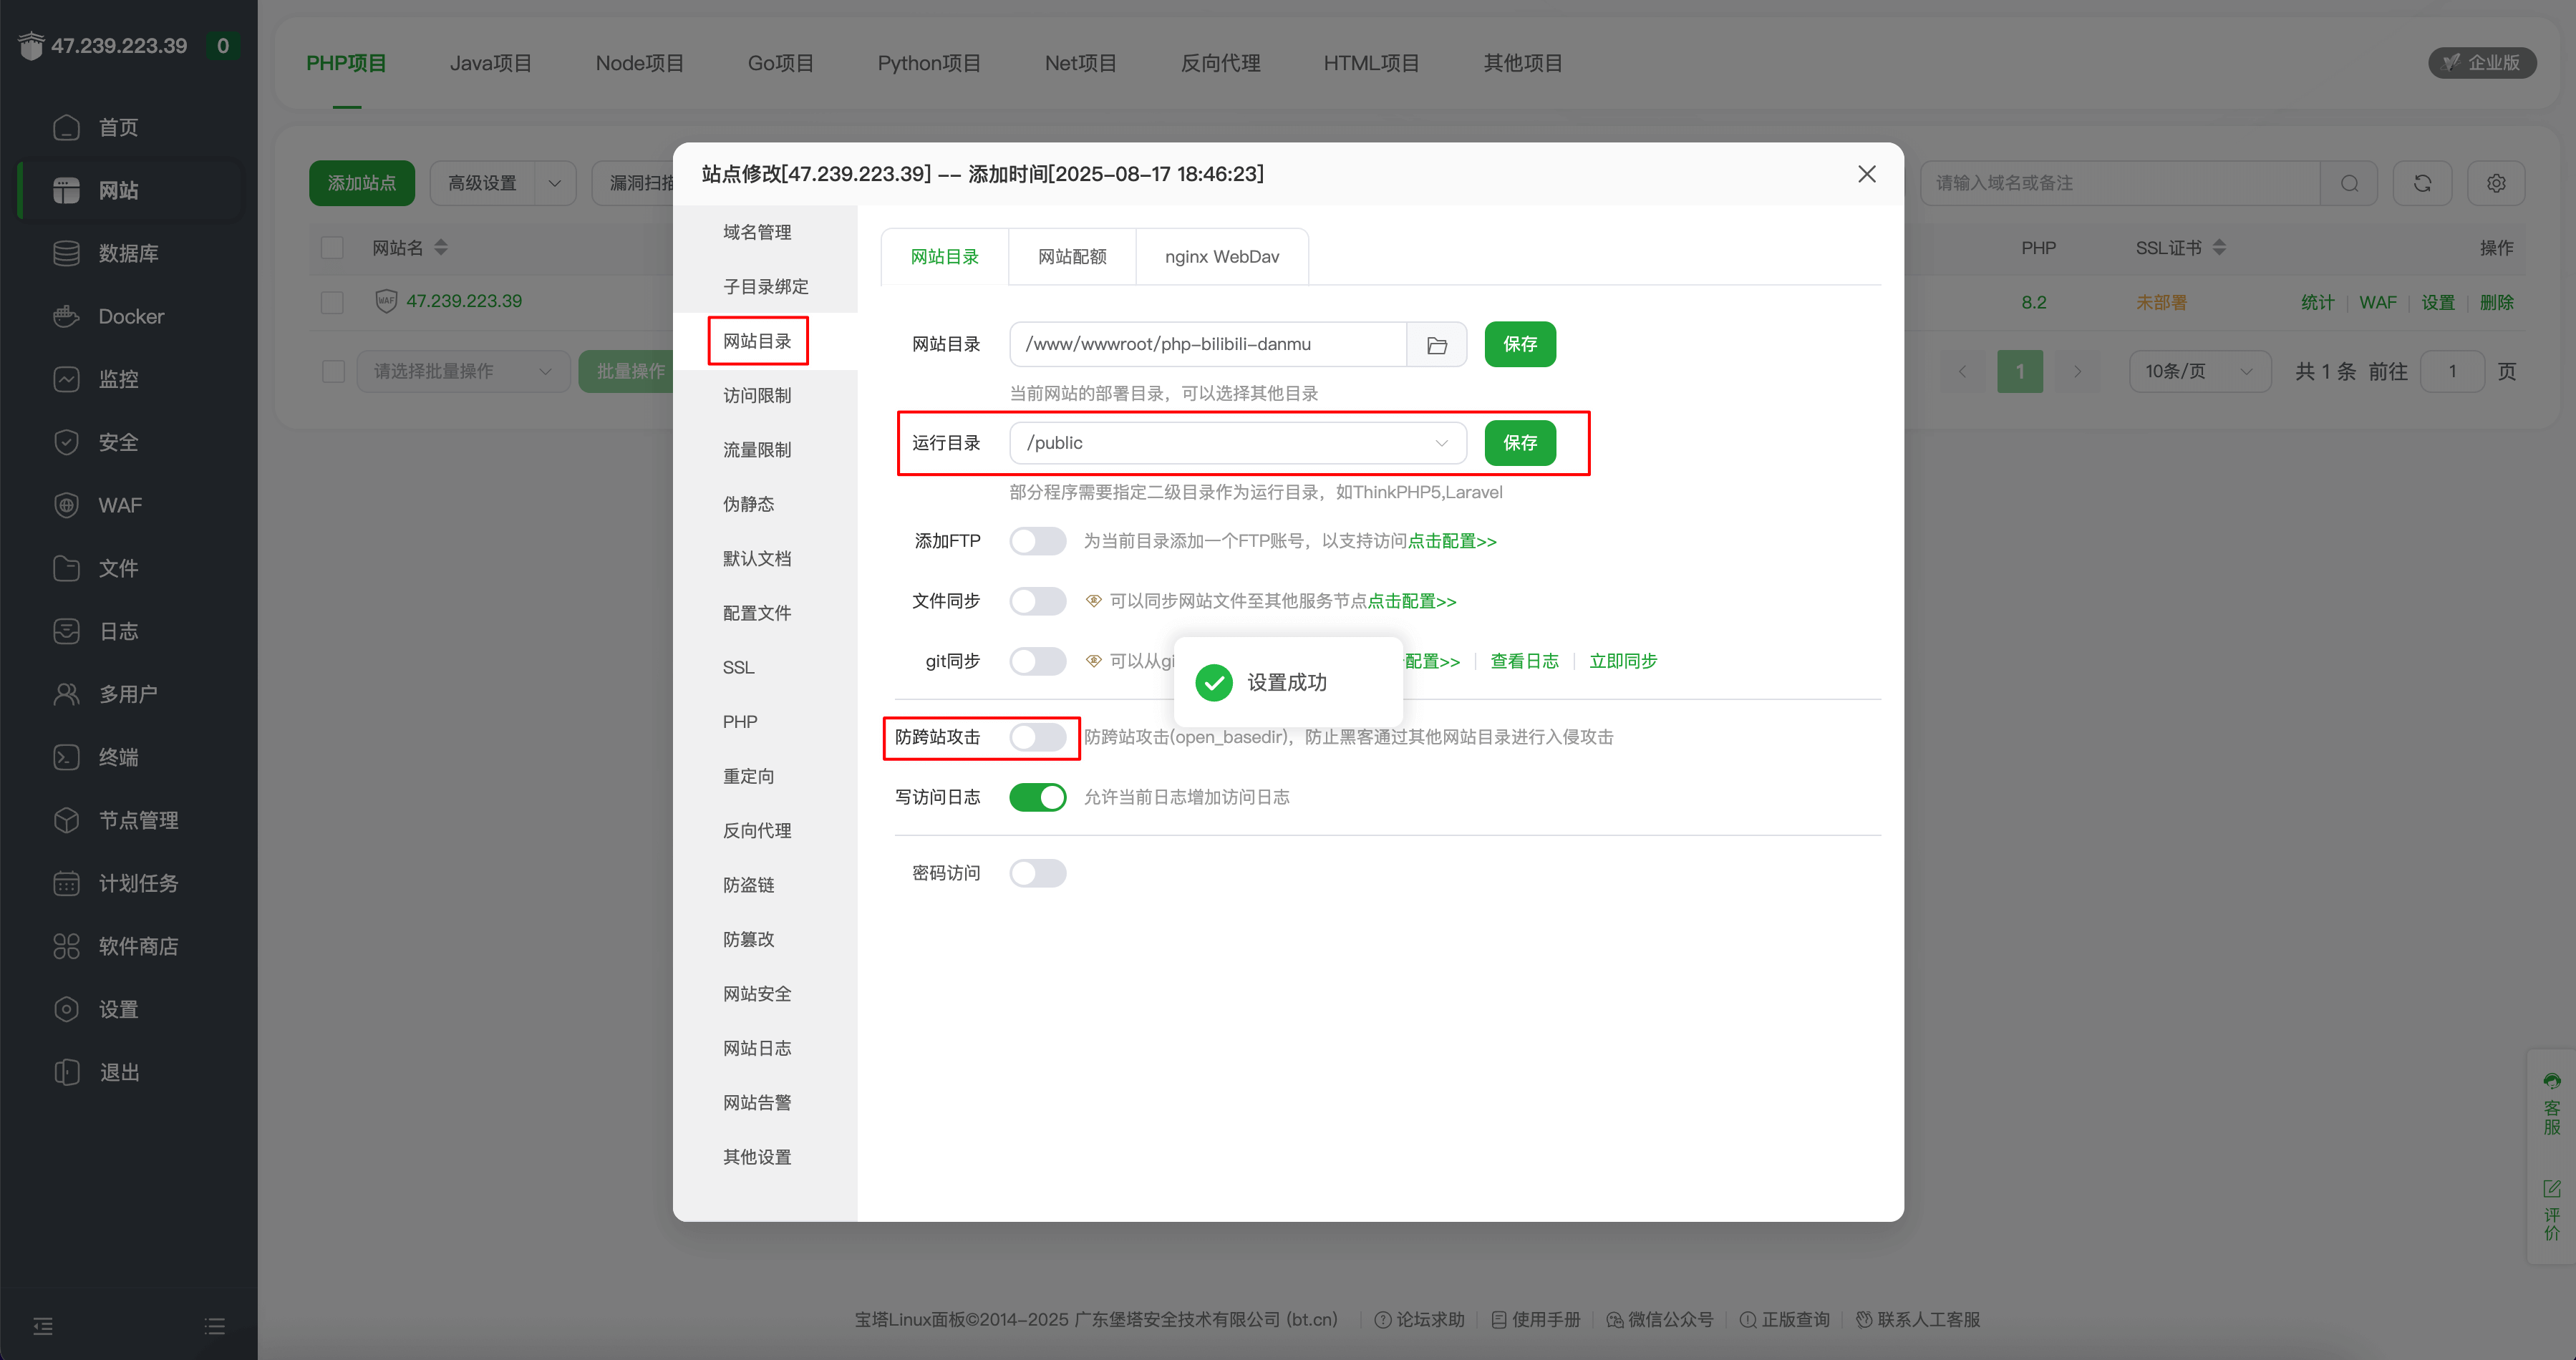Disable the 写访问日志 logging toggle
Viewport: 2576px width, 1360px height.
[1037, 797]
